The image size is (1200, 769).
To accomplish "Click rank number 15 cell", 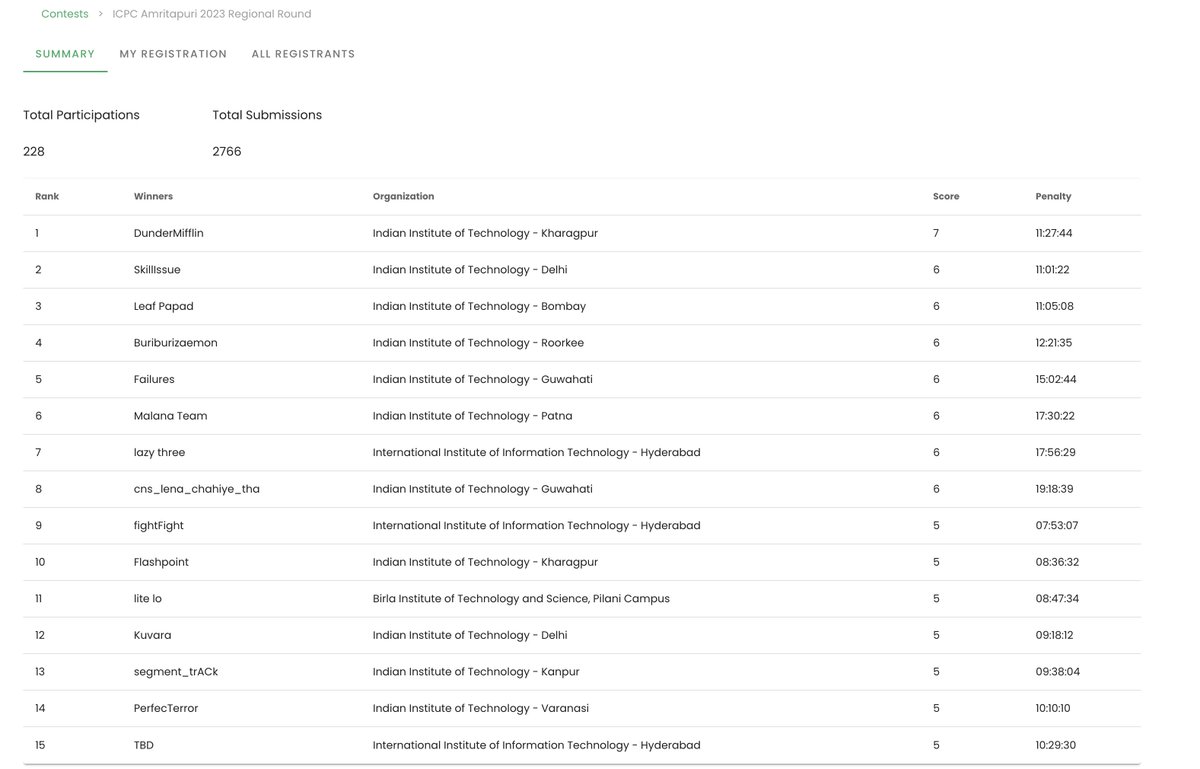I will click(40, 745).
